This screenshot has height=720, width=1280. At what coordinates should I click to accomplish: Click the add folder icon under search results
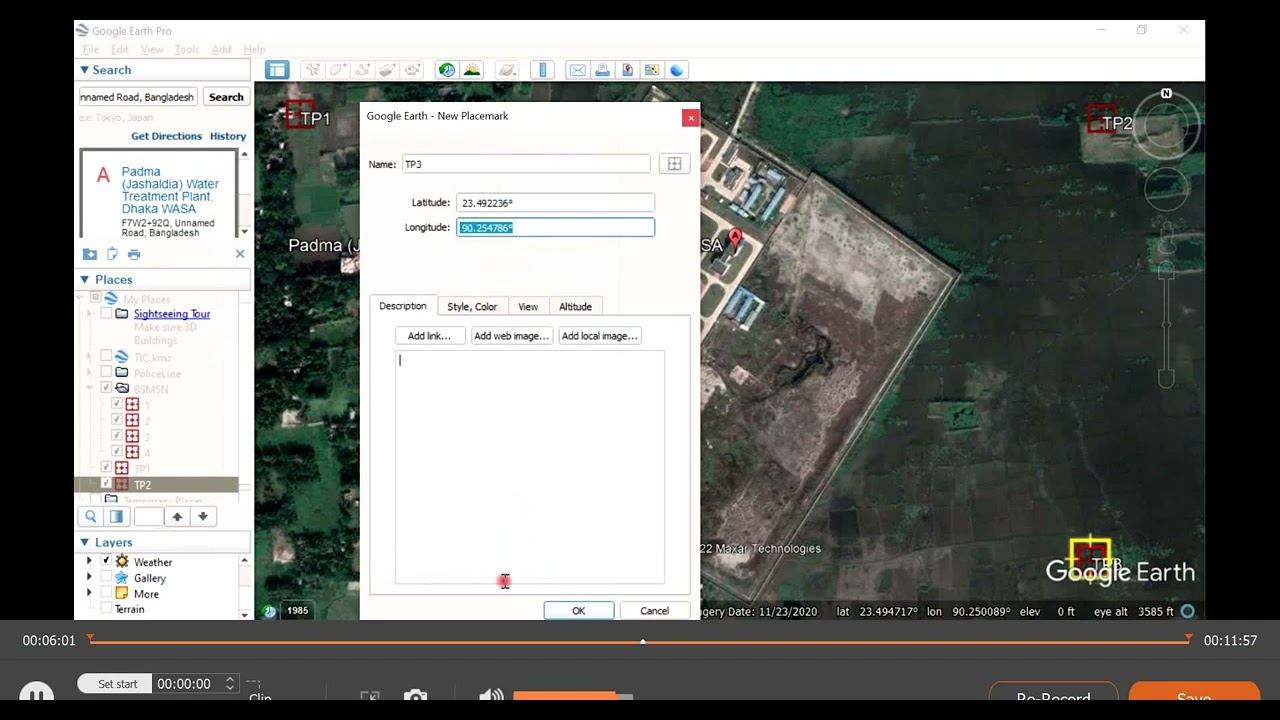[90, 254]
